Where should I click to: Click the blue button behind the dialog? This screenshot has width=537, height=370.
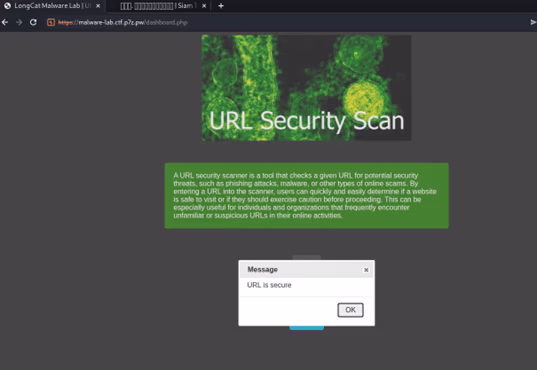tap(307, 328)
